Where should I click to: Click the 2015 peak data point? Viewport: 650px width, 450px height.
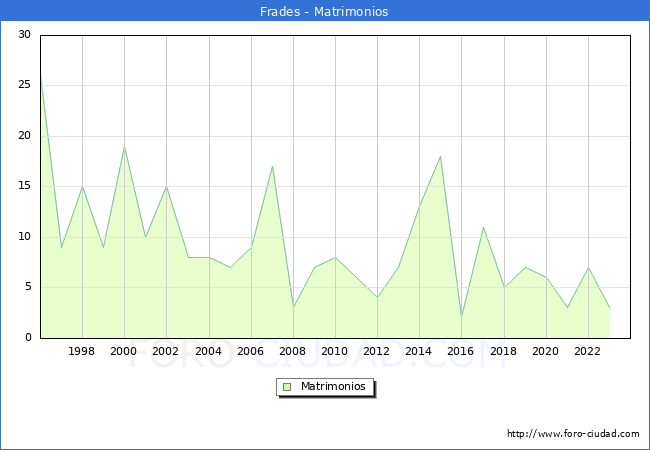click(x=440, y=157)
